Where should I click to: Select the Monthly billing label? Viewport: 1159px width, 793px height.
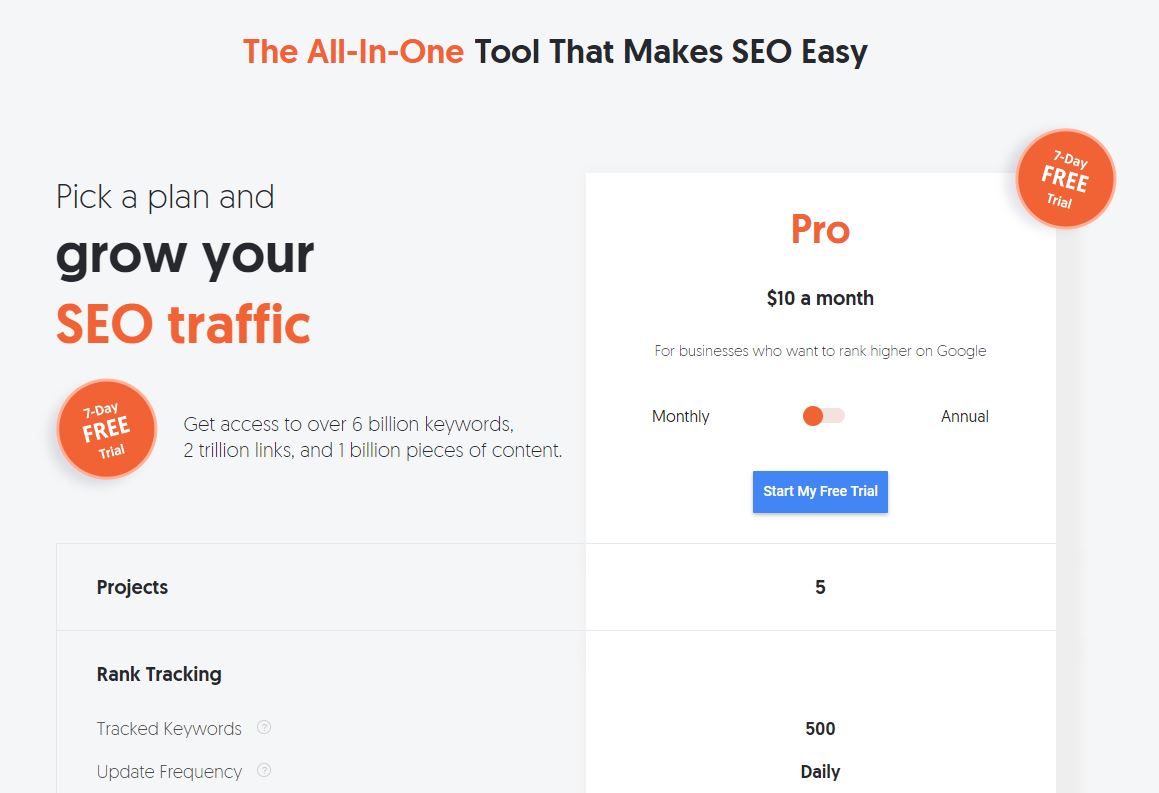[680, 416]
